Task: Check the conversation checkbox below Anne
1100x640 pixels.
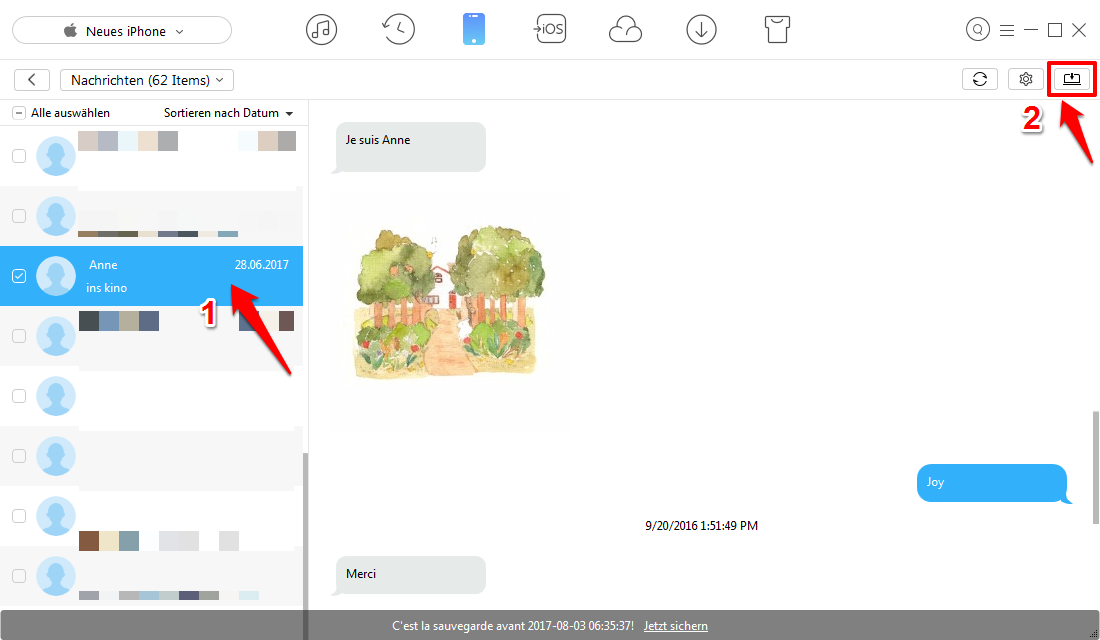Action: [x=19, y=336]
